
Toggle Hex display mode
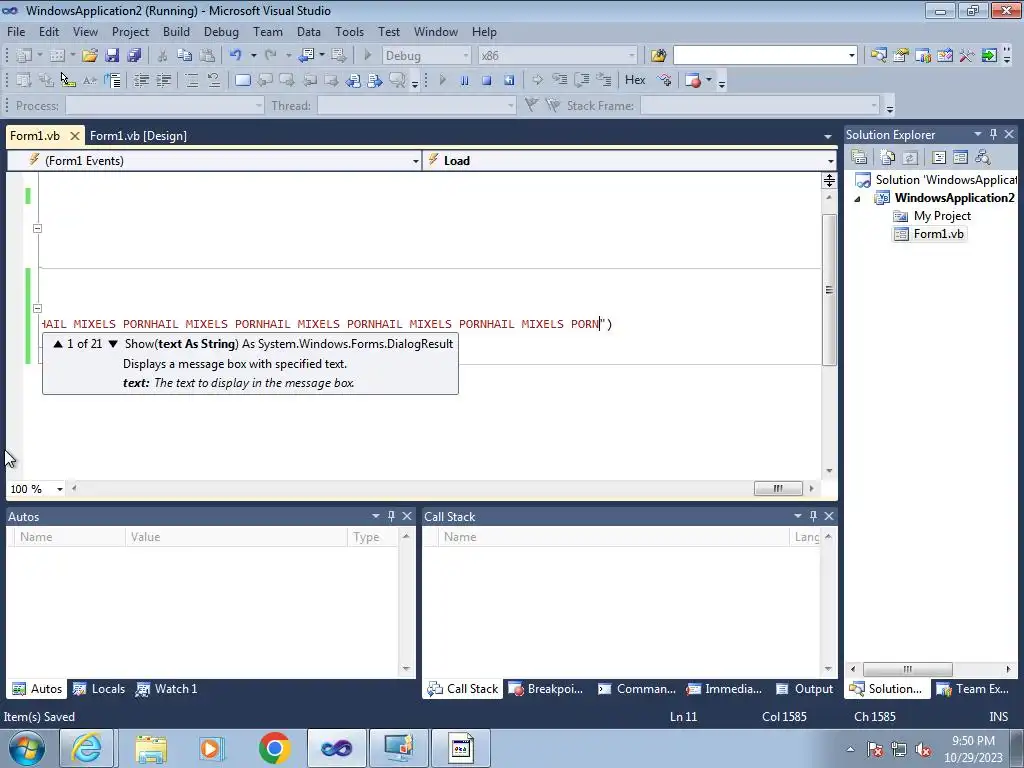point(635,80)
